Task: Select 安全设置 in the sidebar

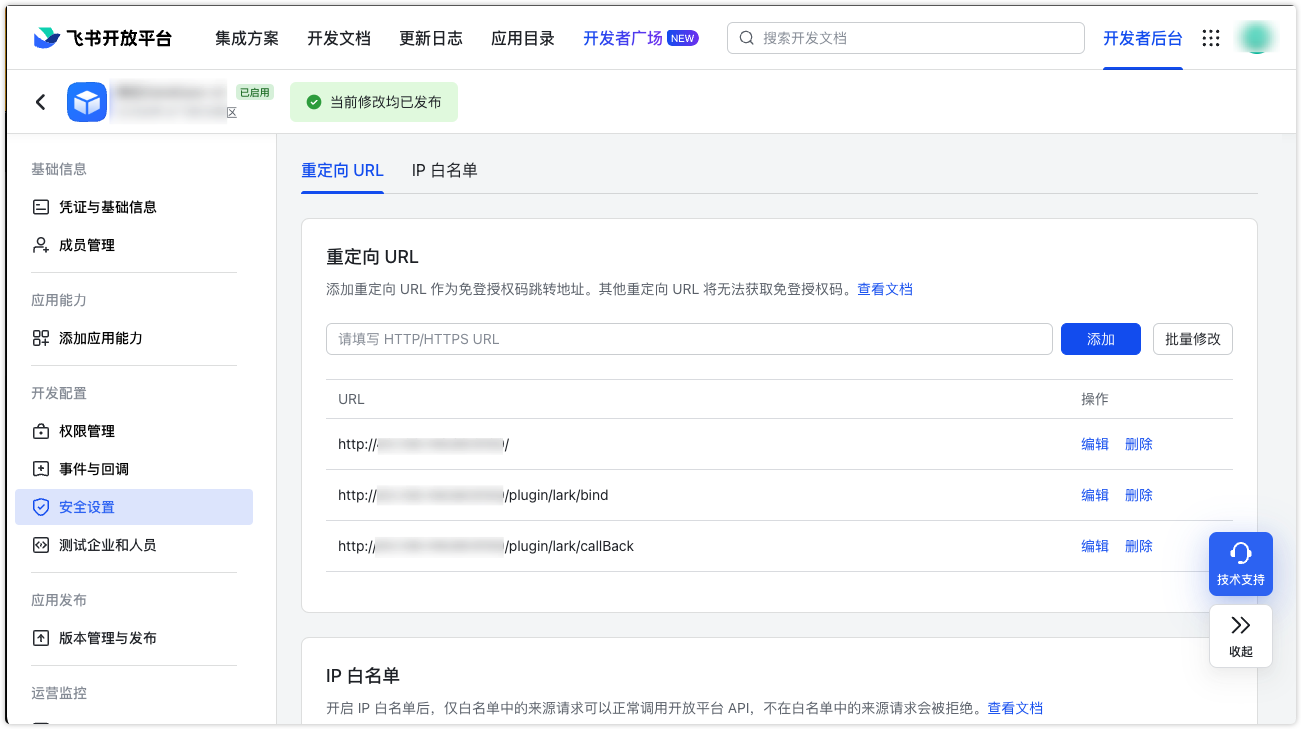Action: pyautogui.click(x=134, y=507)
